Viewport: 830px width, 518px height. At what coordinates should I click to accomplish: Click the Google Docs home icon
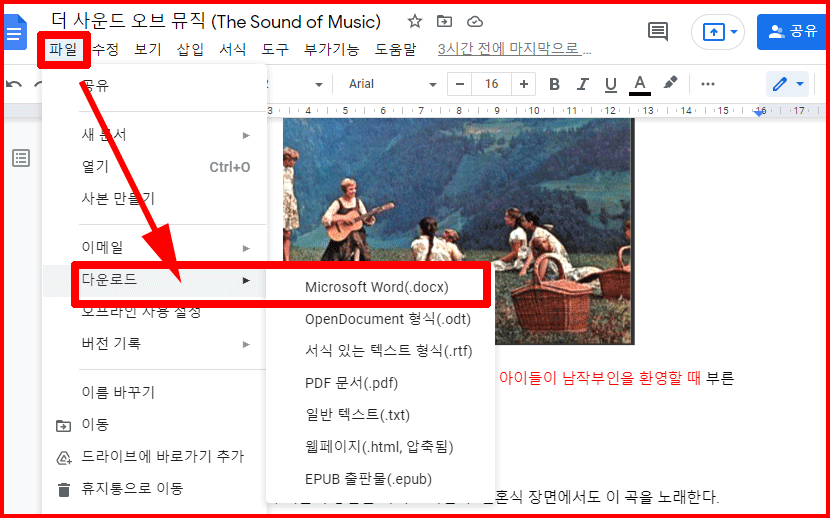[15, 33]
